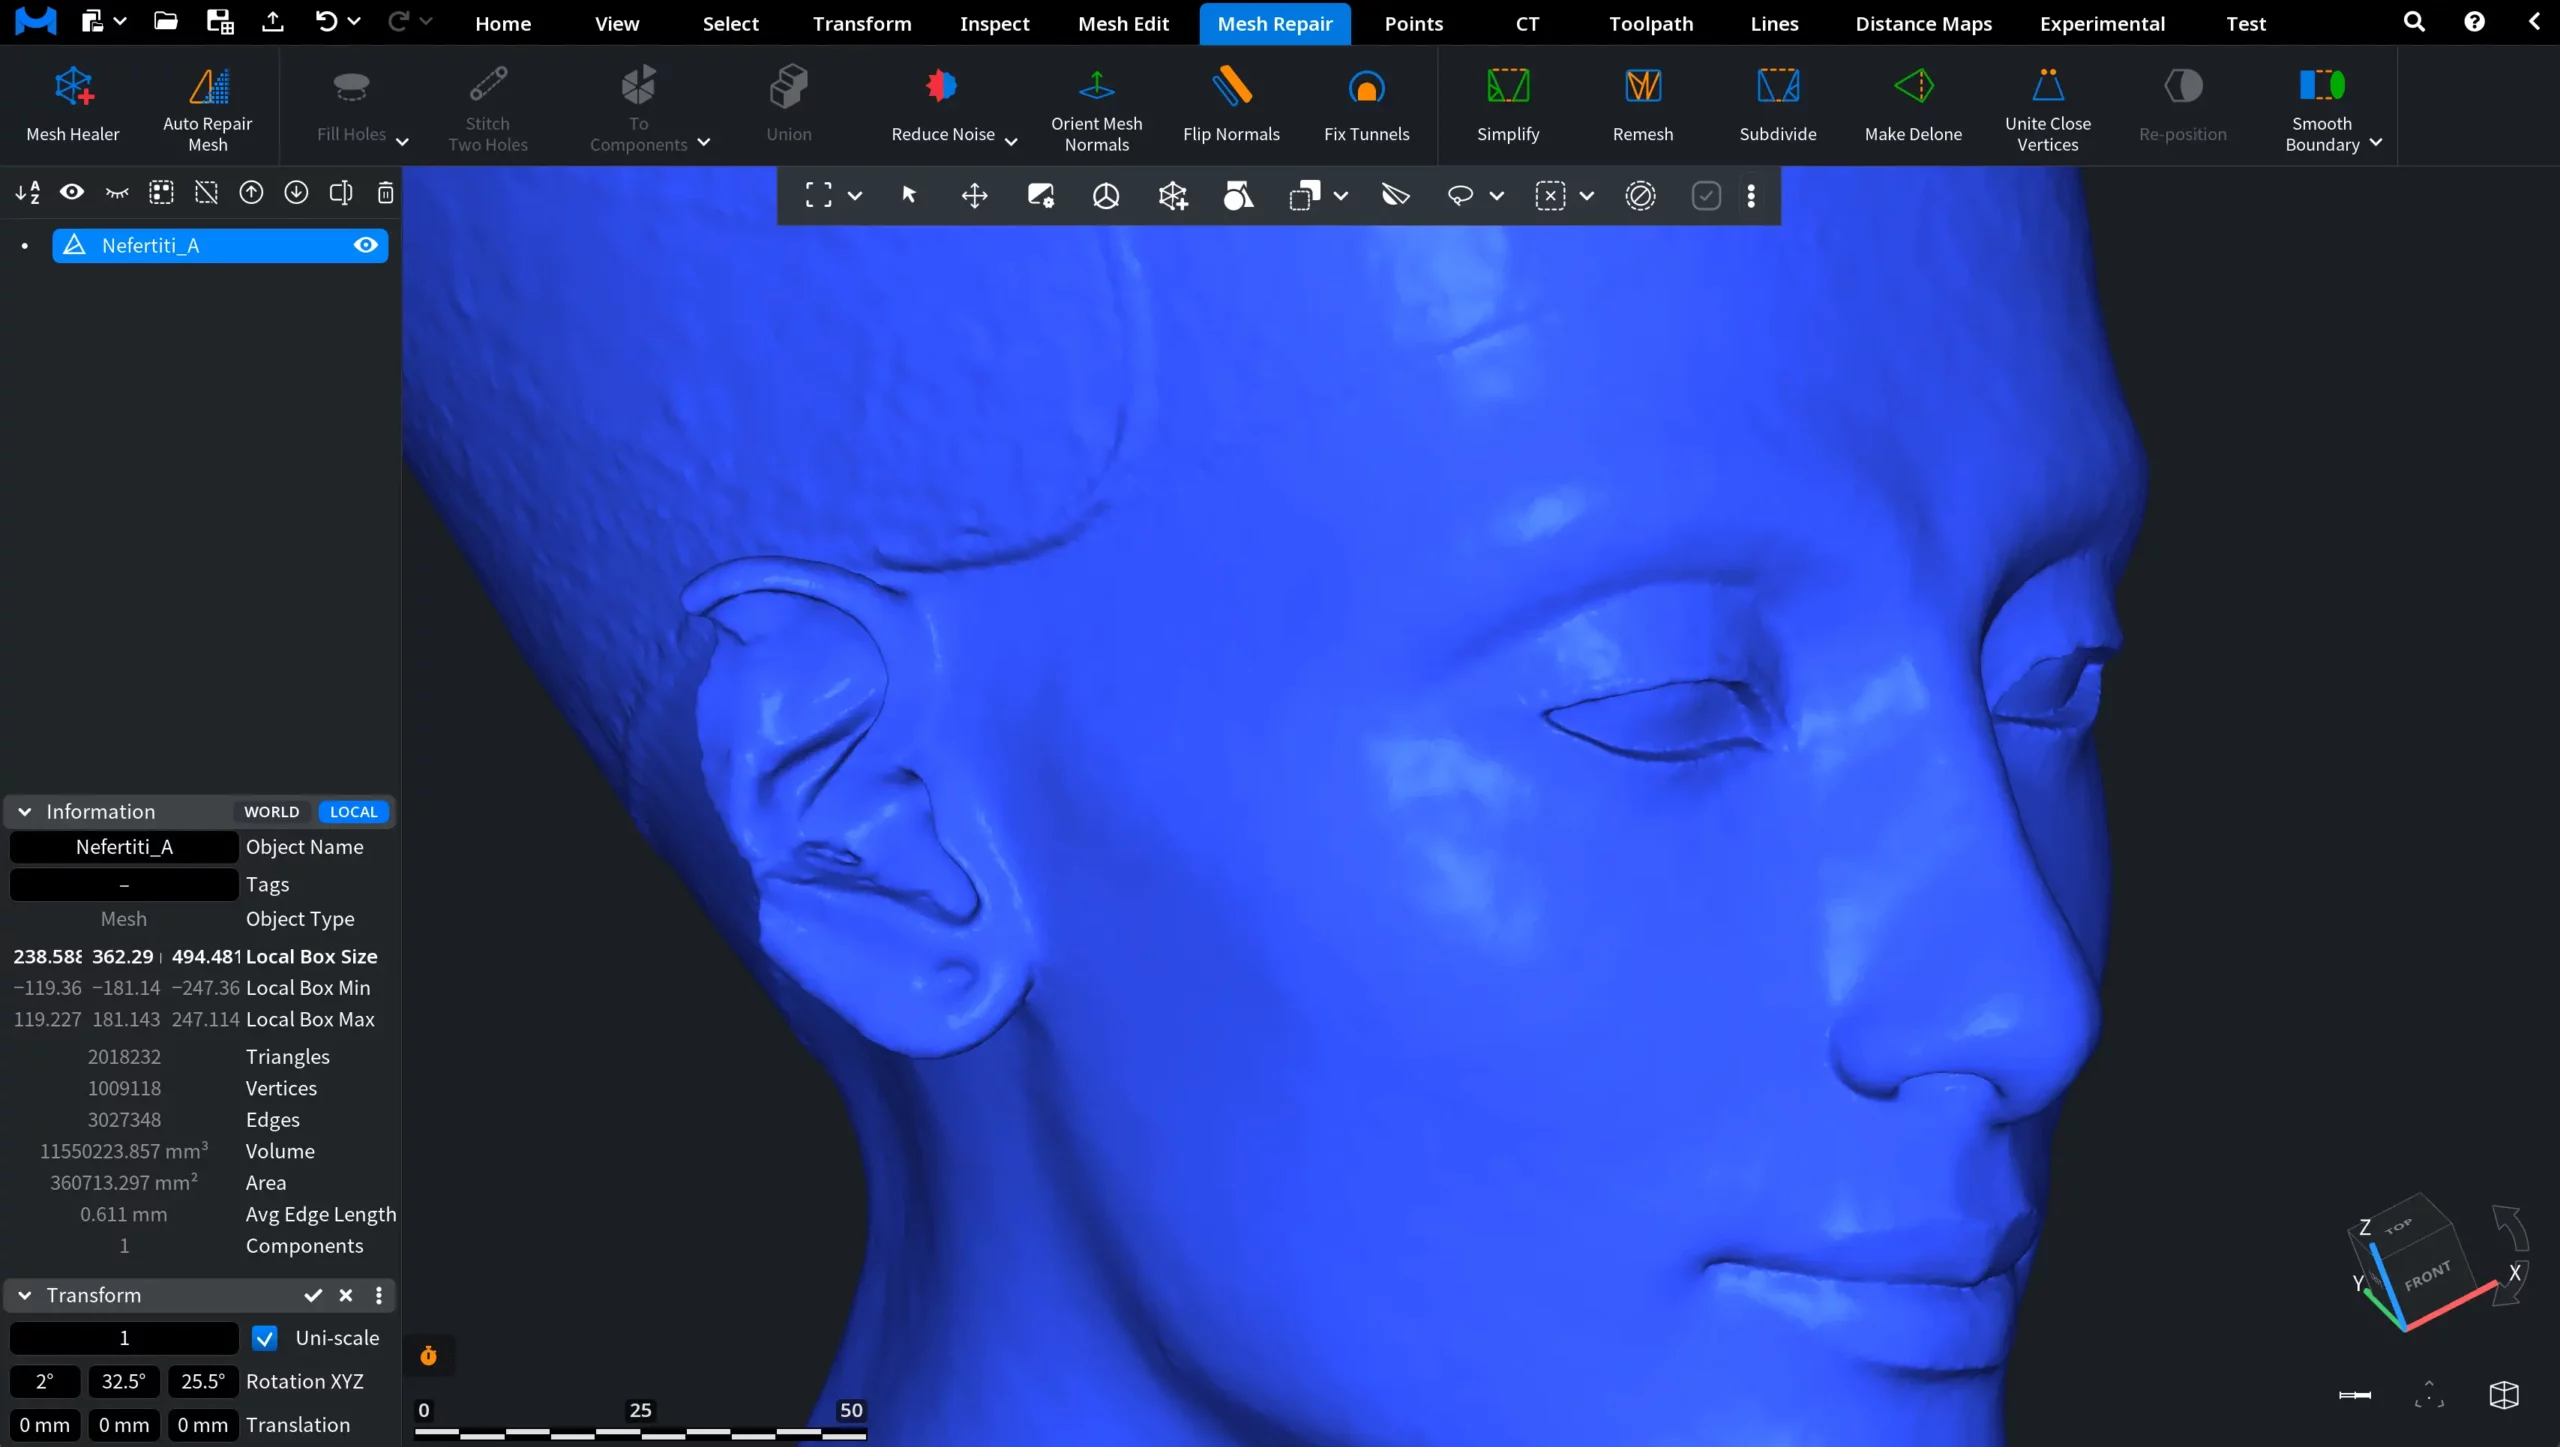The image size is (2560, 1447).
Task: Move the selected object down in list
Action: pyautogui.click(x=296, y=192)
